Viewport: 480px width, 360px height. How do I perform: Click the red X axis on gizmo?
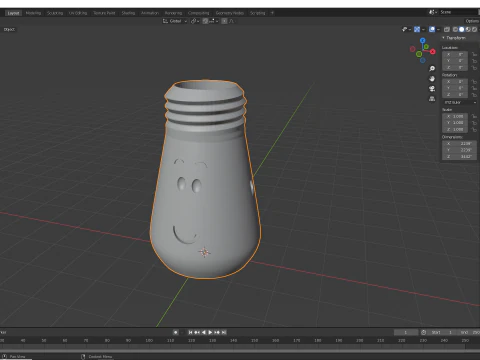(433, 52)
